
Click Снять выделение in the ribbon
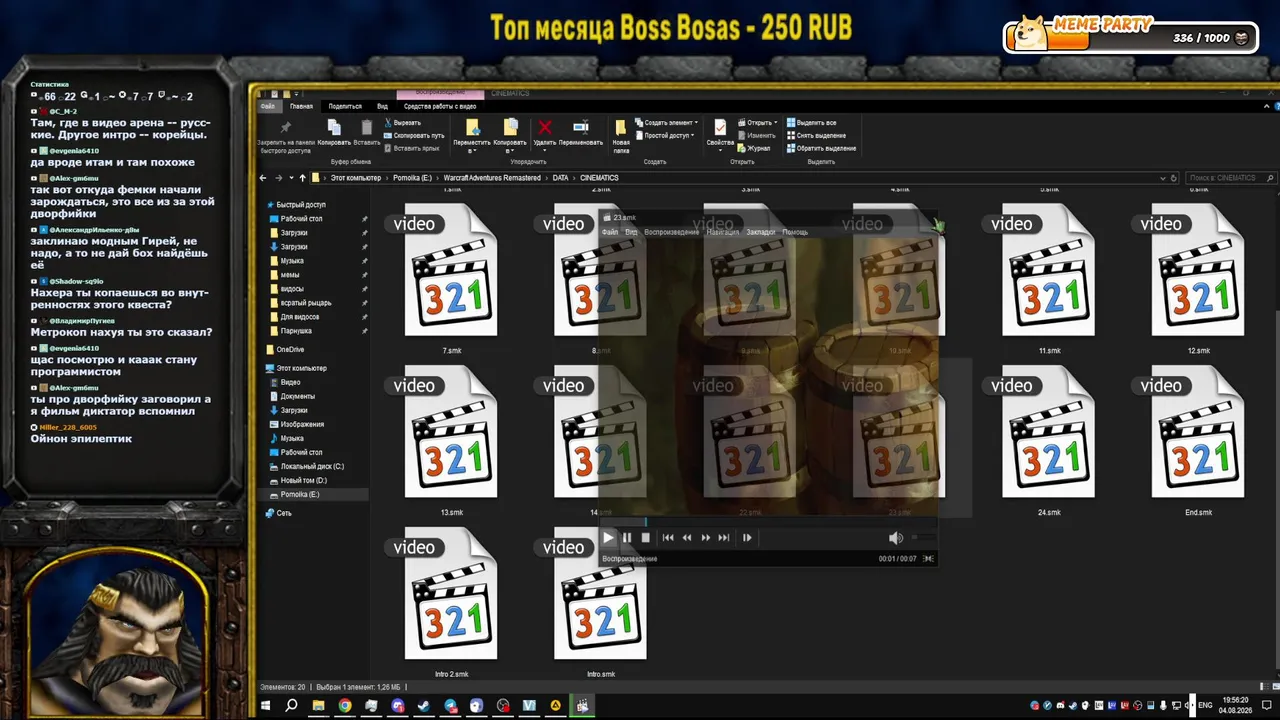pyautogui.click(x=816, y=135)
